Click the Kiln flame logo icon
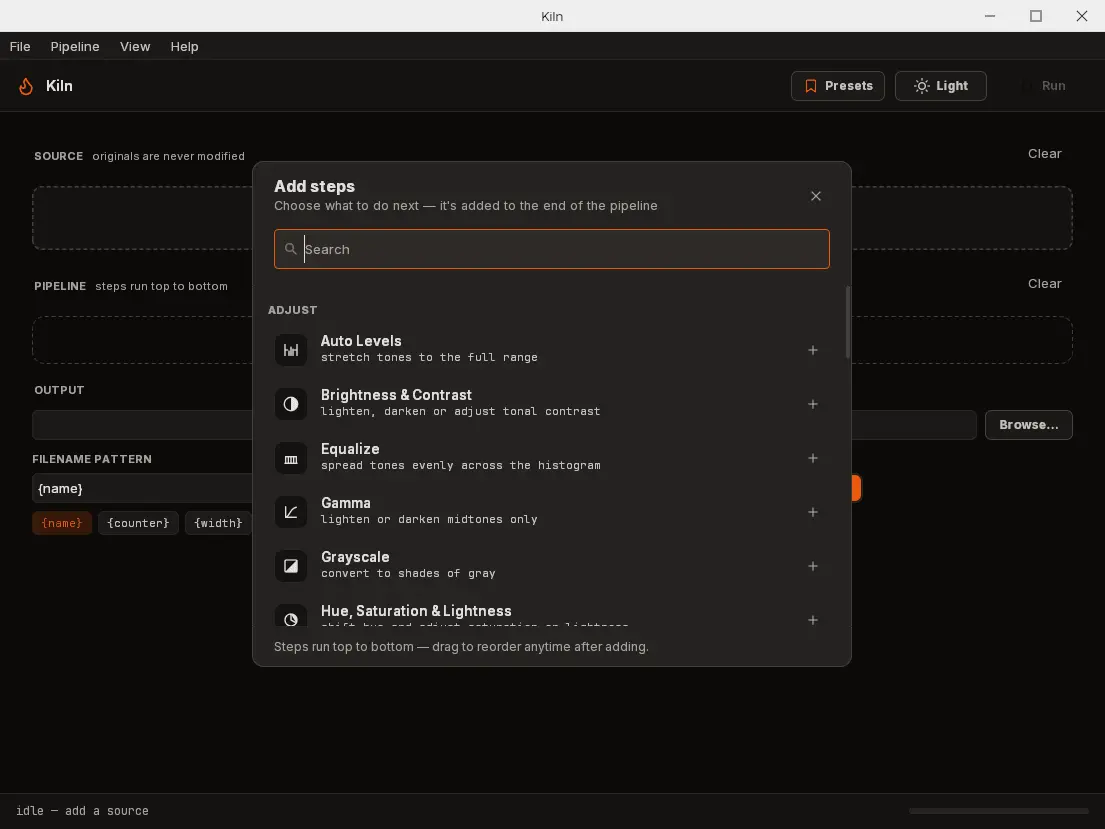This screenshot has width=1105, height=829. click(26, 86)
